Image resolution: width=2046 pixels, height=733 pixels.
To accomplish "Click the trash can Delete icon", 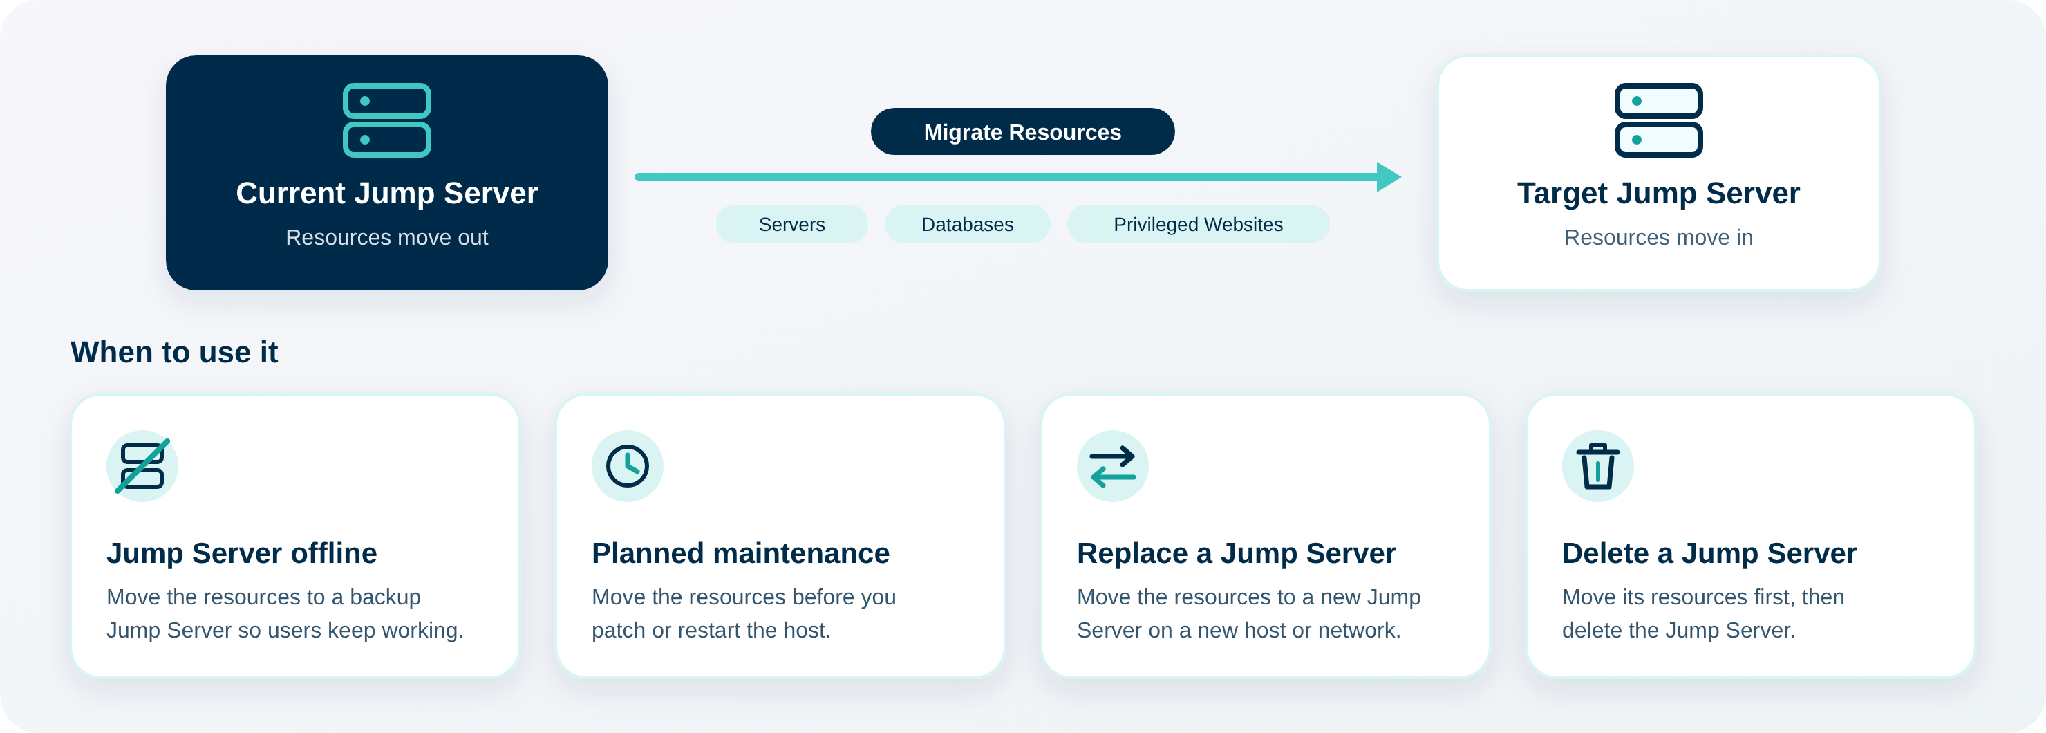I will click(x=1597, y=466).
